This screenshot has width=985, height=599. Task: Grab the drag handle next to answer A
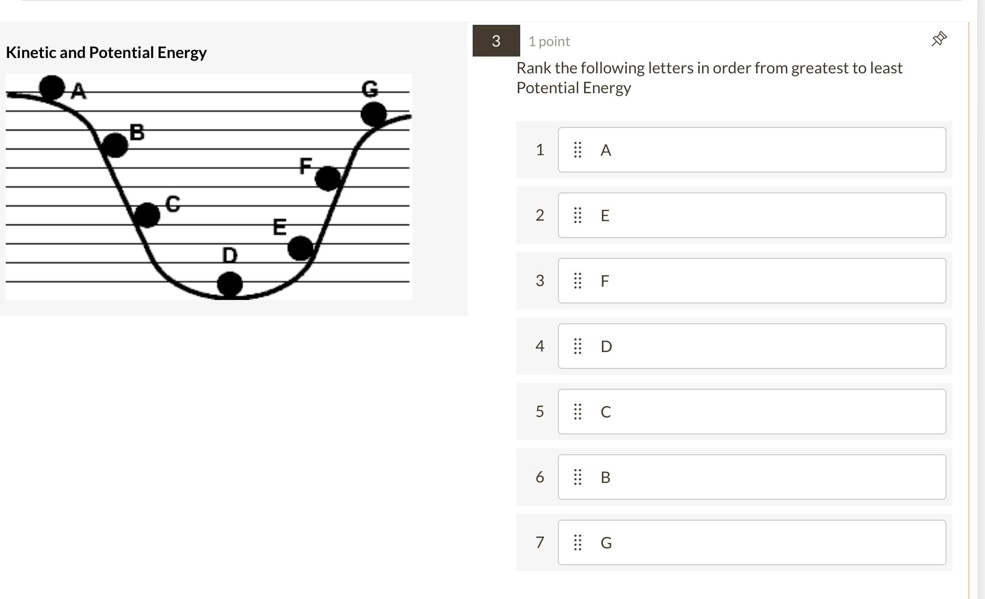coord(577,149)
